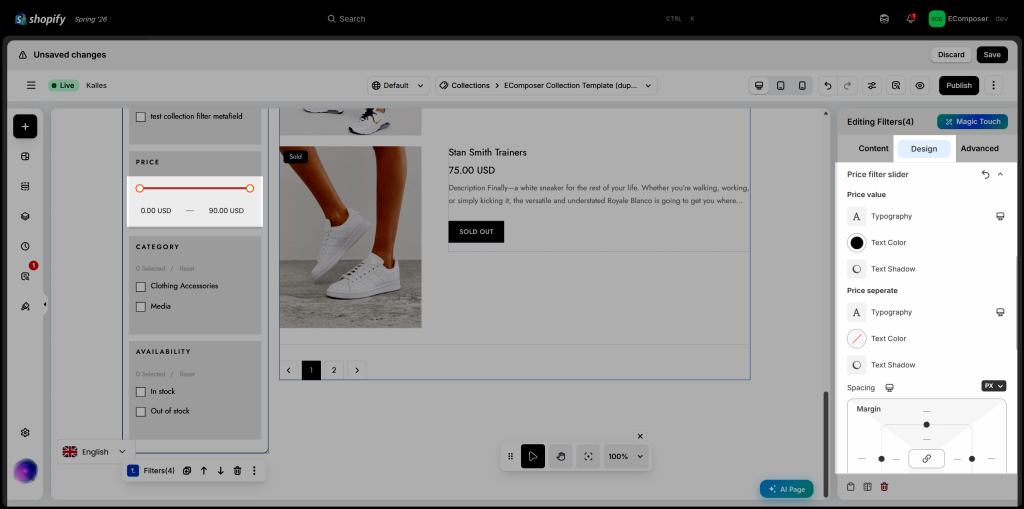Open the 100% zoom level dropdown
1024x509 pixels.
pyautogui.click(x=626, y=456)
